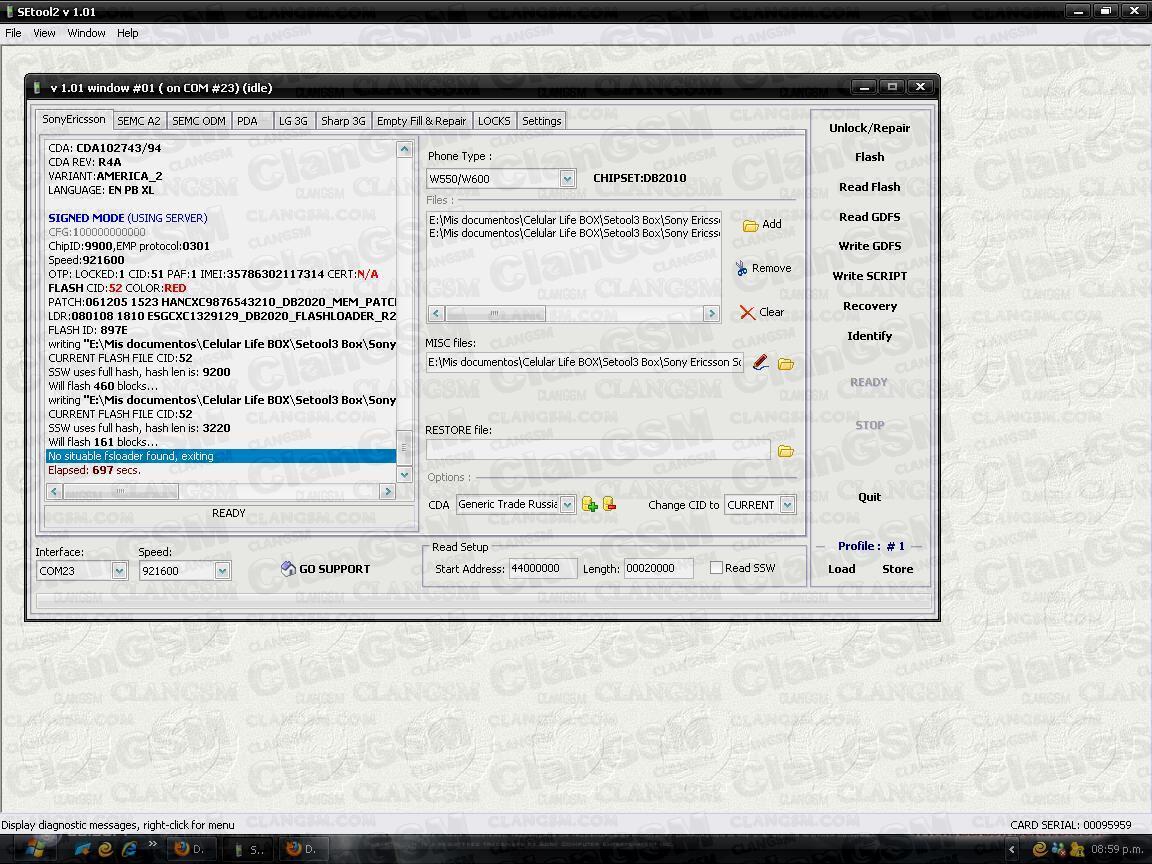Click the remove CDA red minus icon

[x=609, y=504]
